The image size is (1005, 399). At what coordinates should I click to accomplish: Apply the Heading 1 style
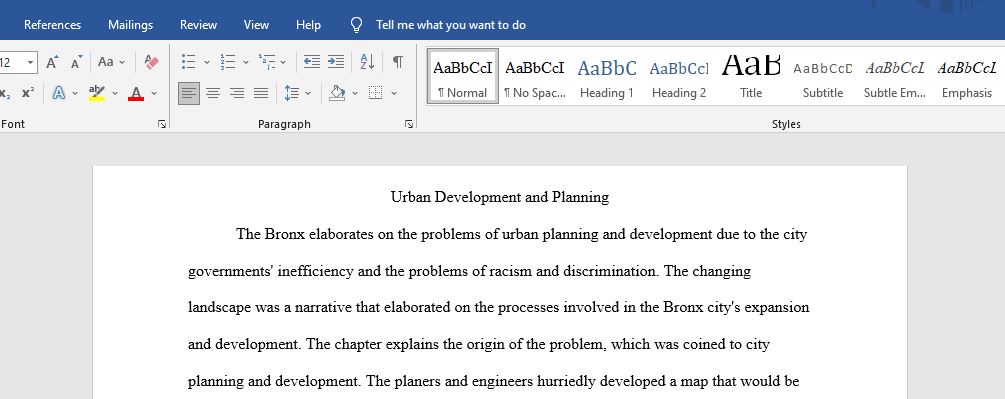607,76
